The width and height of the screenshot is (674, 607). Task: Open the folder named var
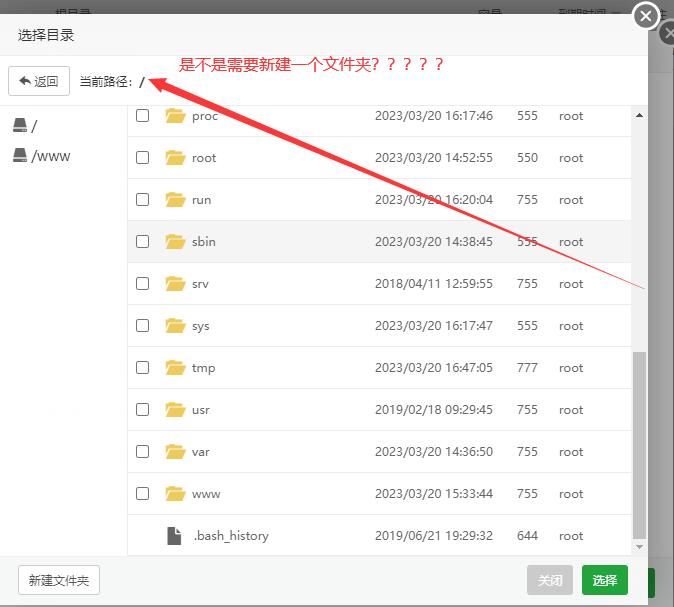pyautogui.click(x=200, y=452)
